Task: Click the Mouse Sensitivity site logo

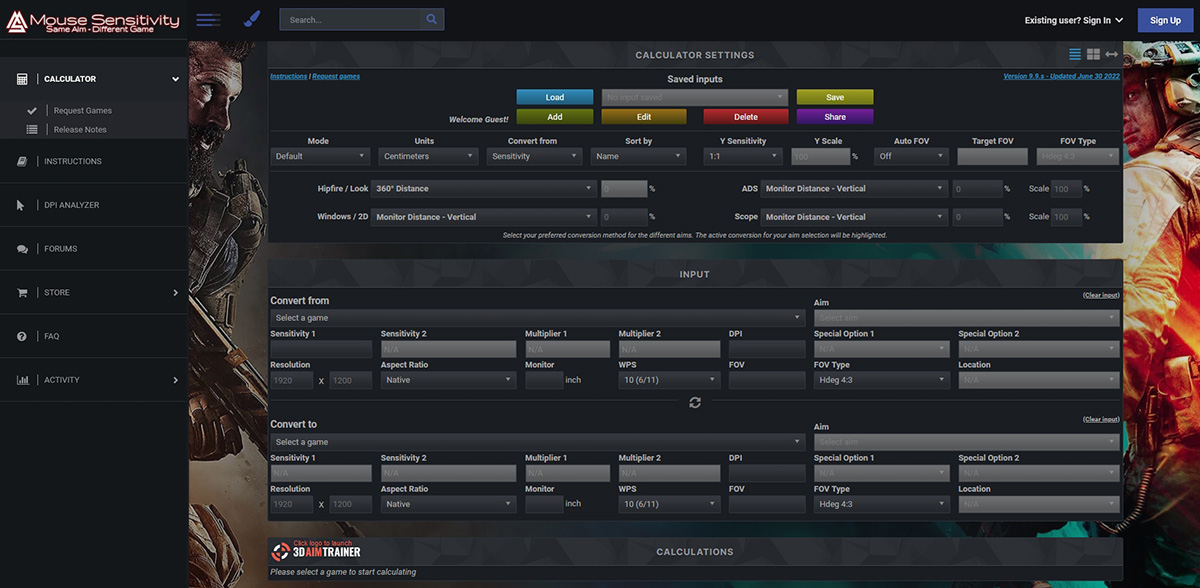Action: click(x=92, y=21)
